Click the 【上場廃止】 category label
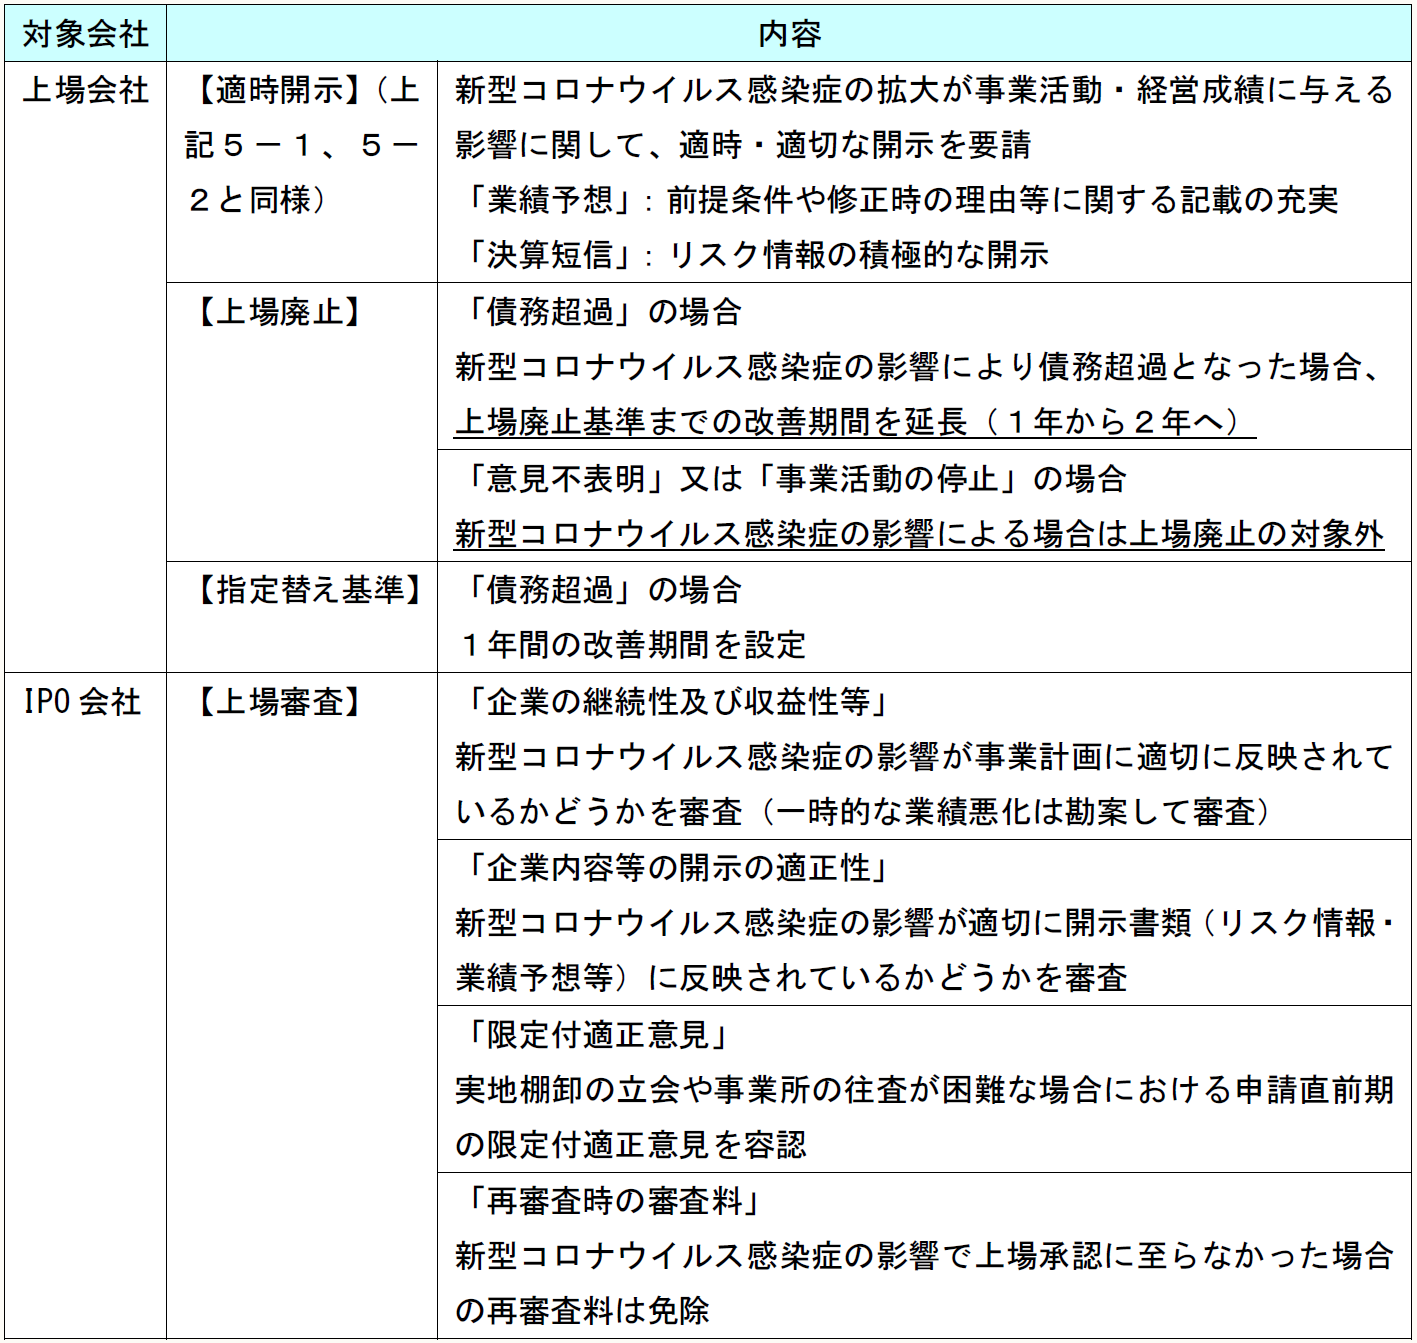The height and width of the screenshot is (1343, 1417). coord(280,312)
